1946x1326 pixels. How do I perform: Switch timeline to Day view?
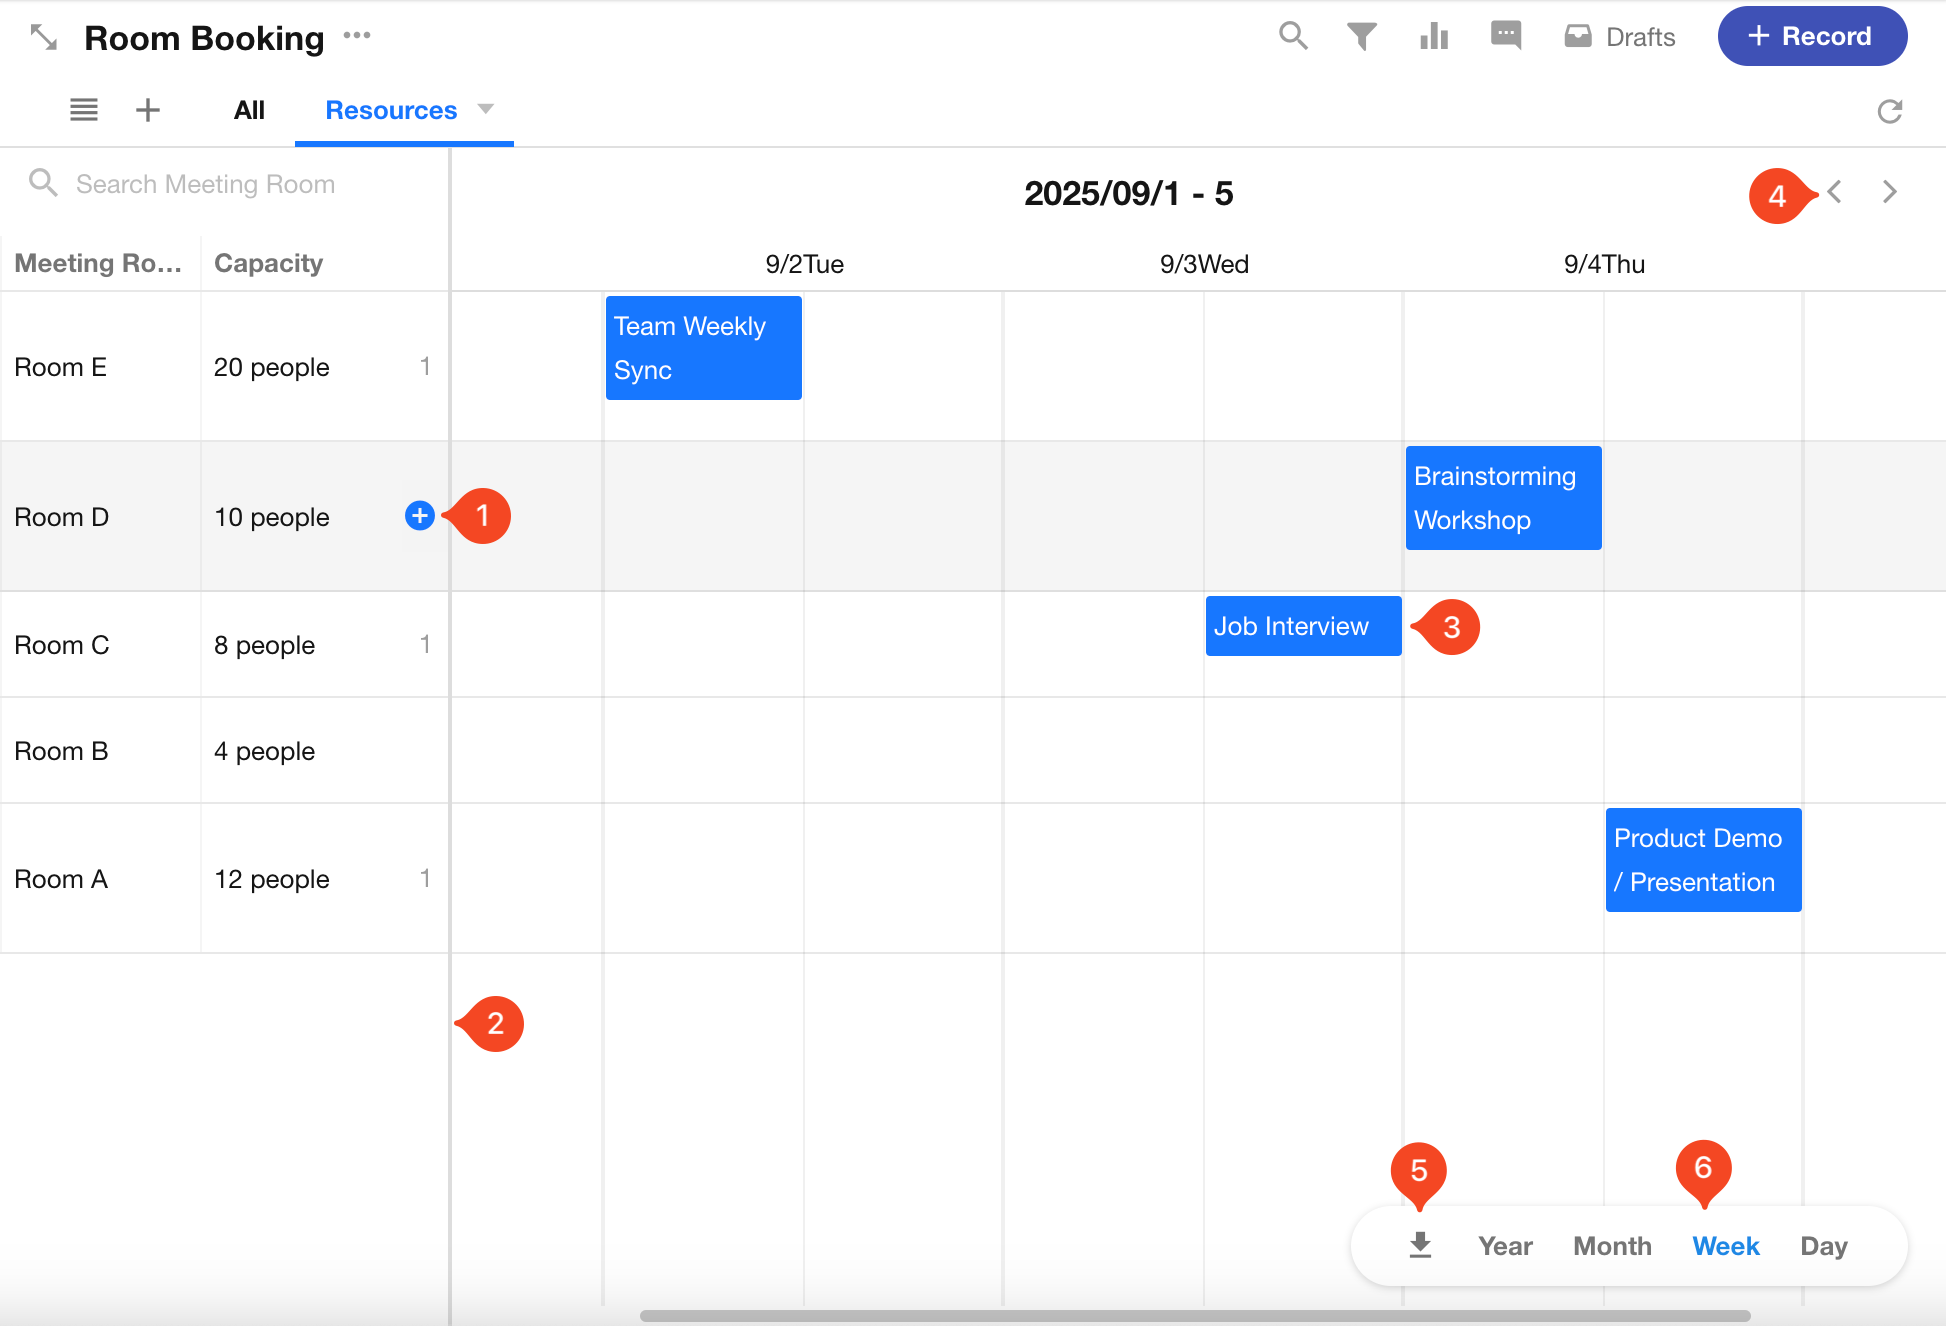click(x=1823, y=1246)
